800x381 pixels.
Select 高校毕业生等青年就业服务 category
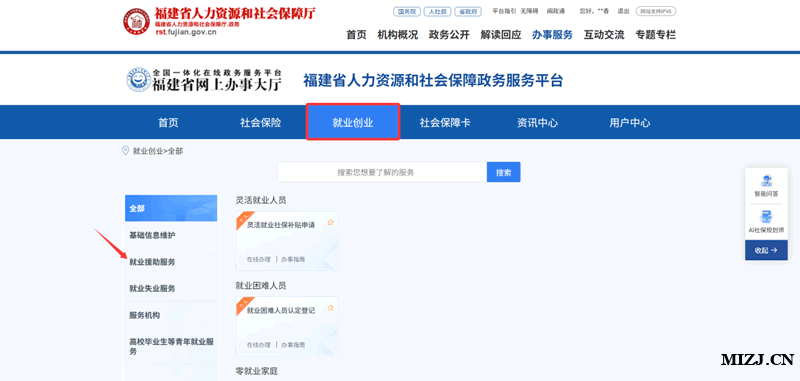[x=171, y=346]
